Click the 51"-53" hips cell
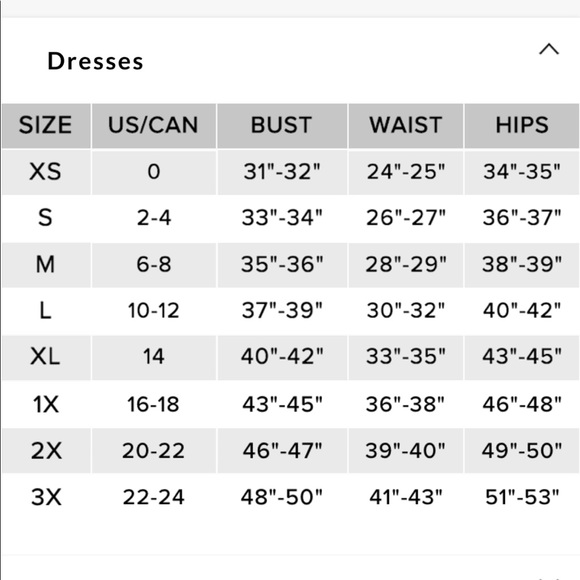Viewport: 580px width, 580px height. pos(522,497)
